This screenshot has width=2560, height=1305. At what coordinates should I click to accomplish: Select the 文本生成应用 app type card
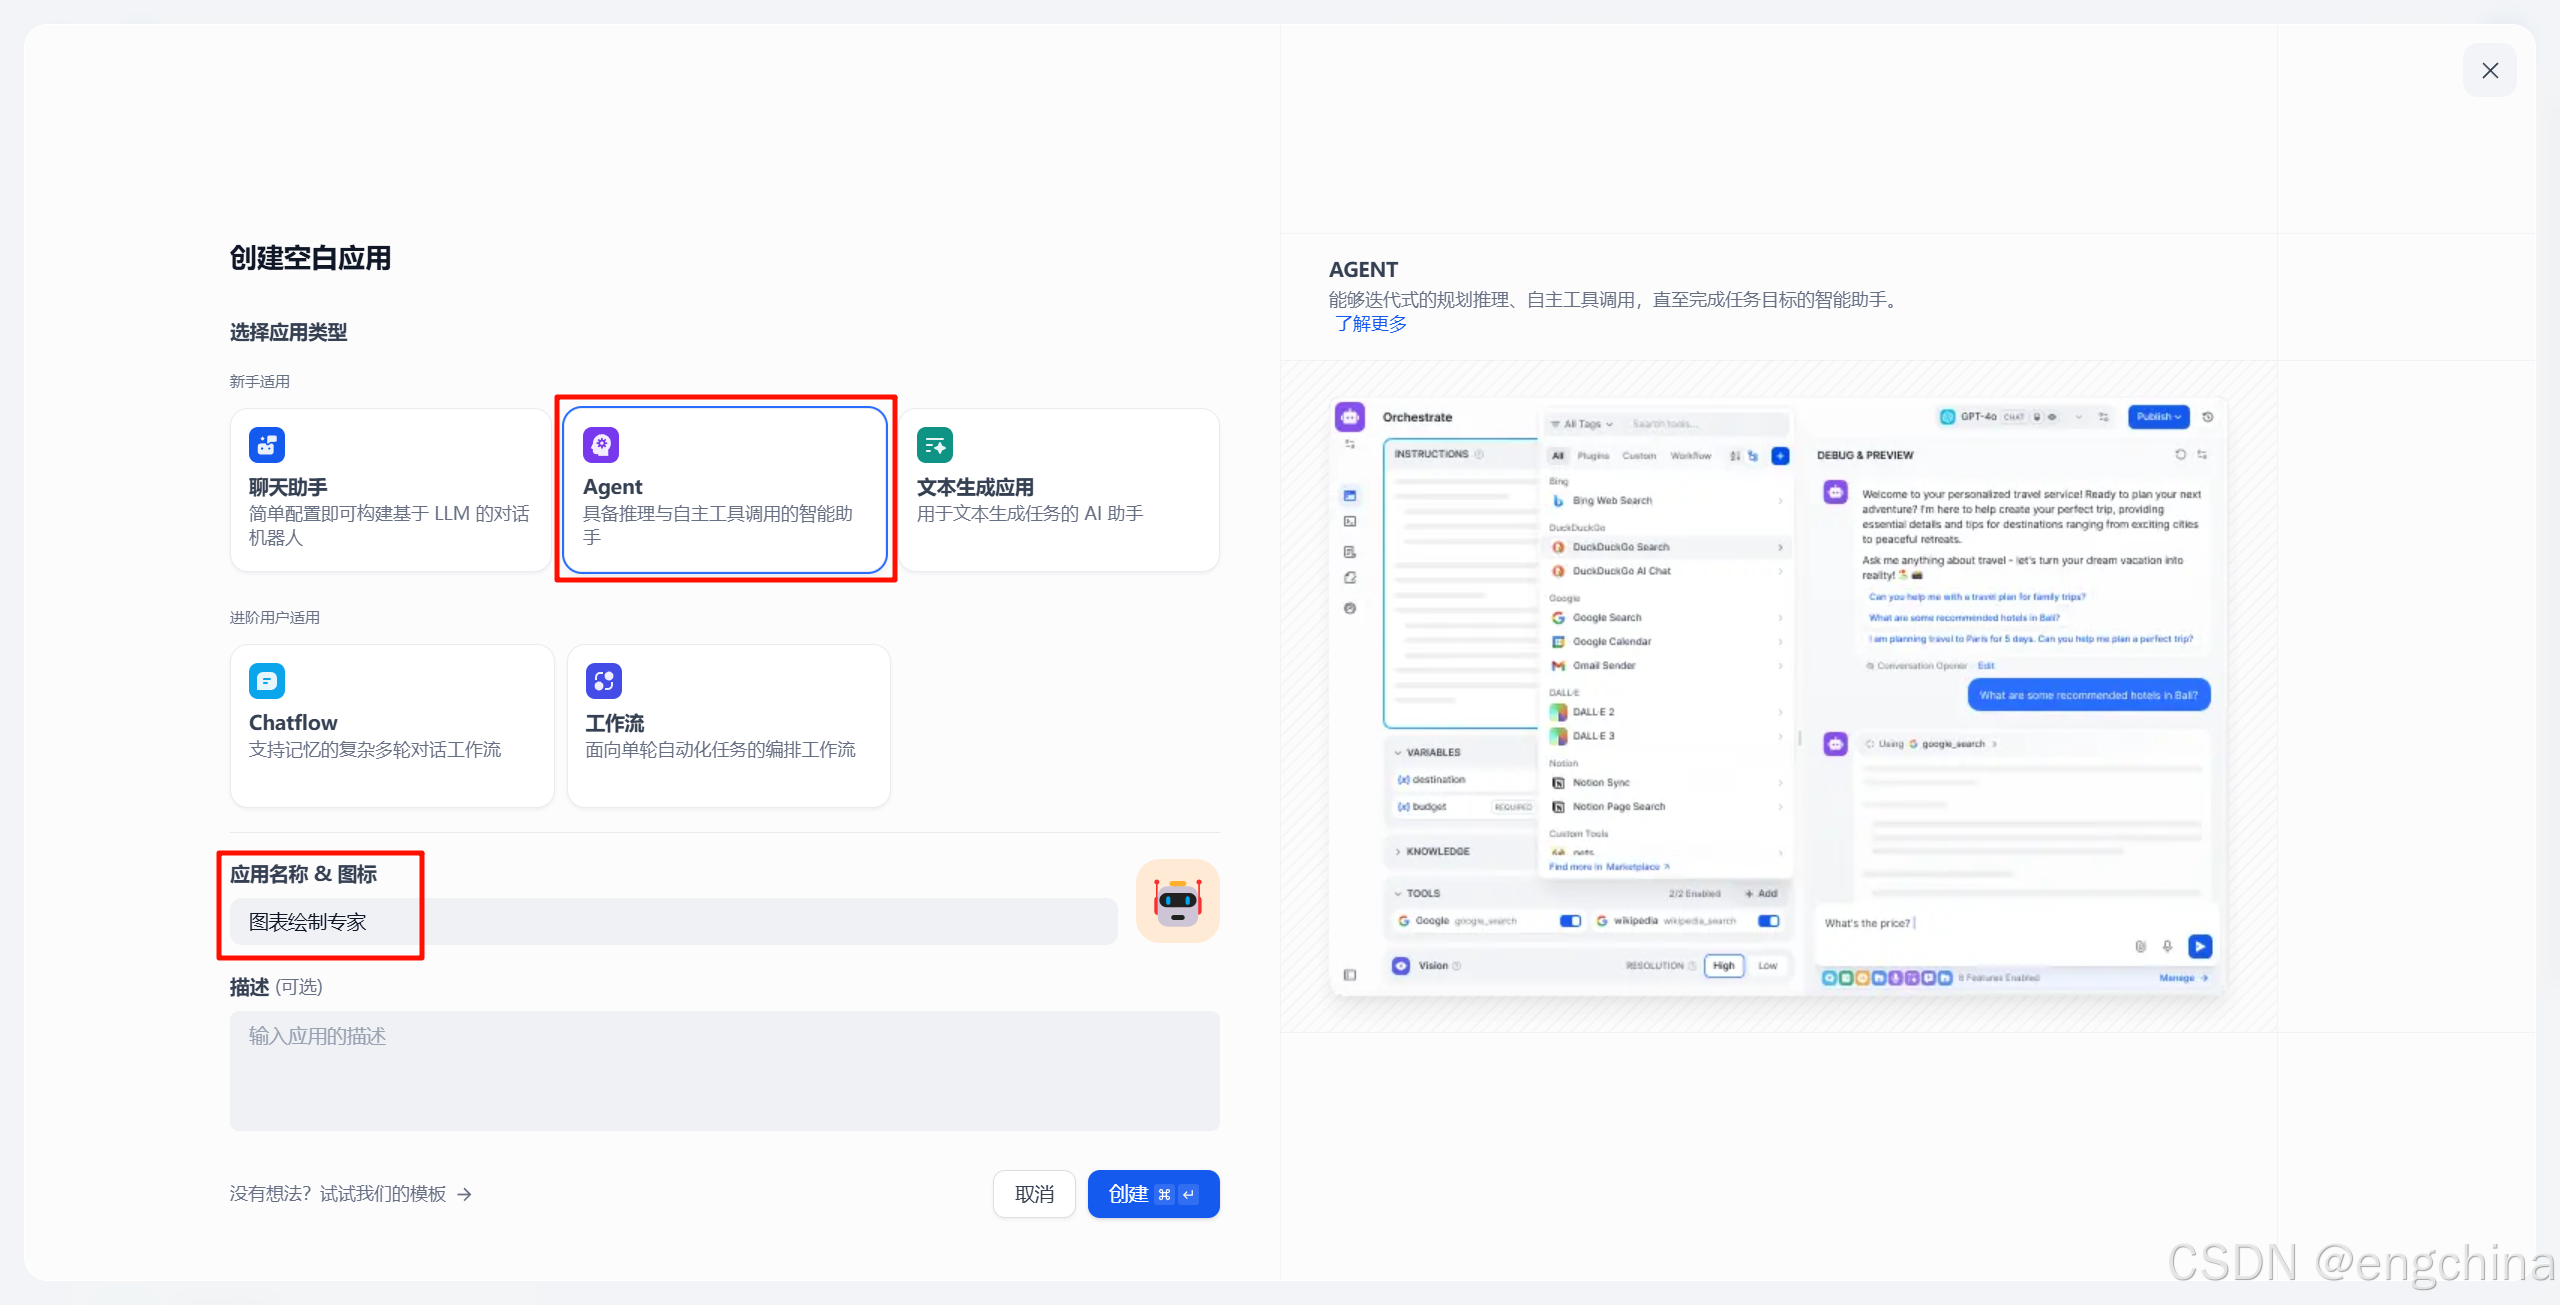click(x=1060, y=490)
